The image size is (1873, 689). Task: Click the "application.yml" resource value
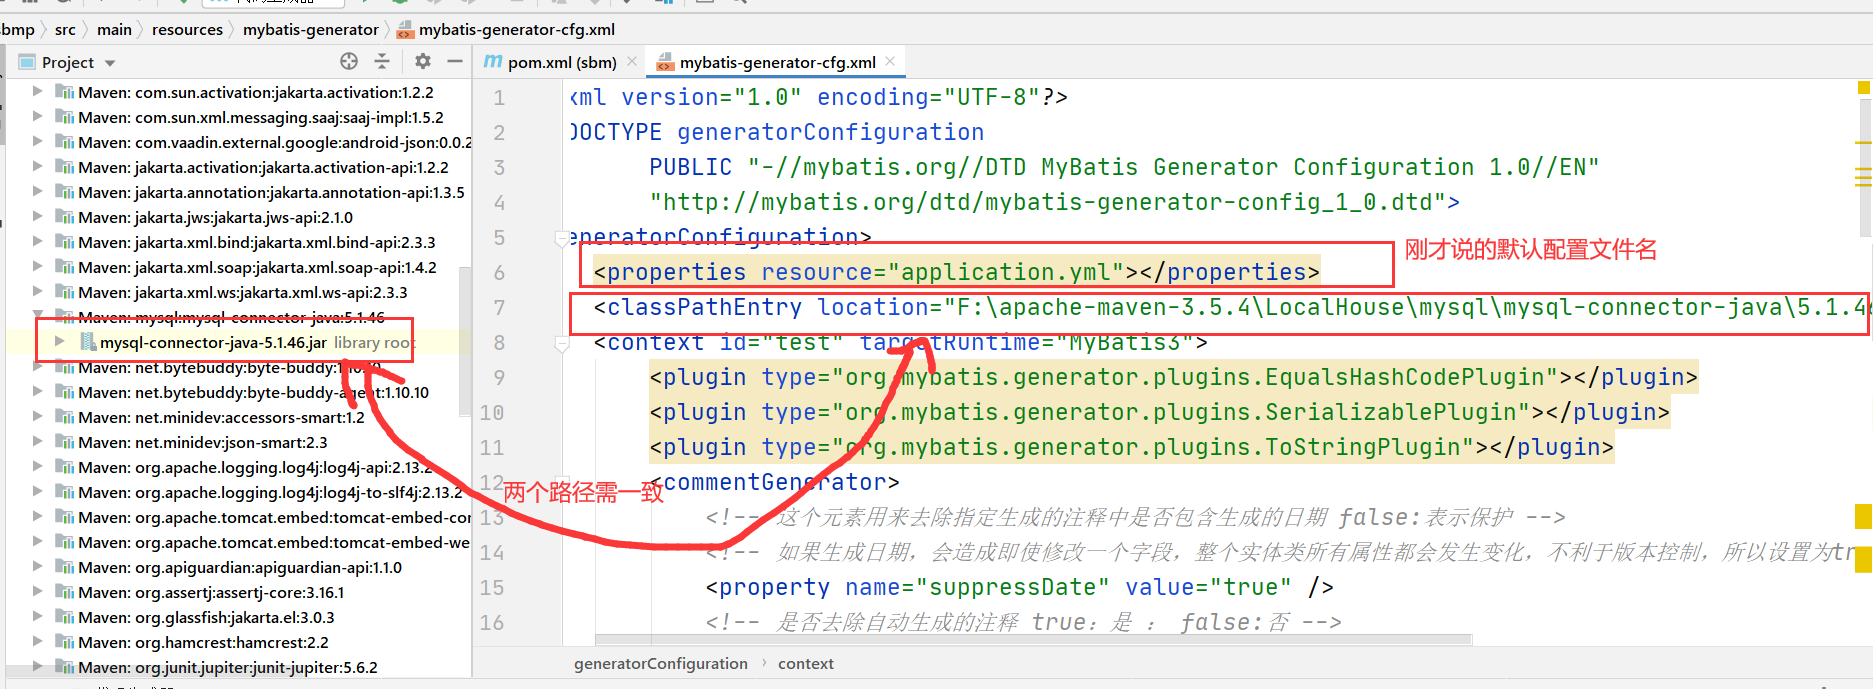[x=1005, y=272]
